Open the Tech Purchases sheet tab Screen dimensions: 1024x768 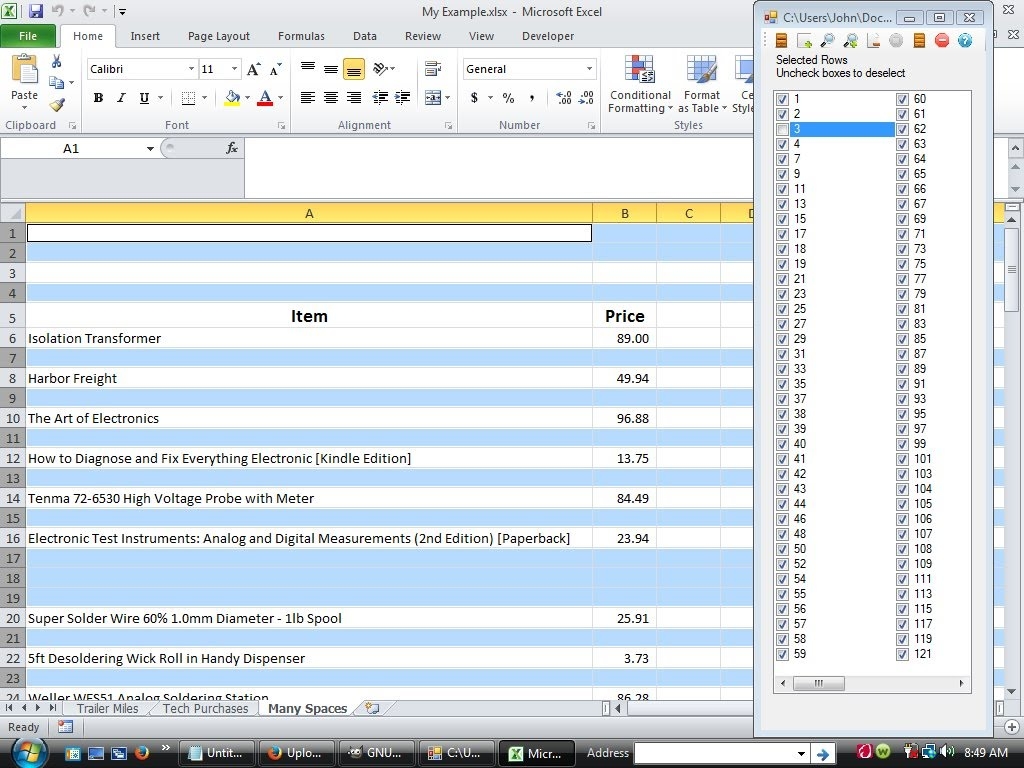click(x=206, y=709)
